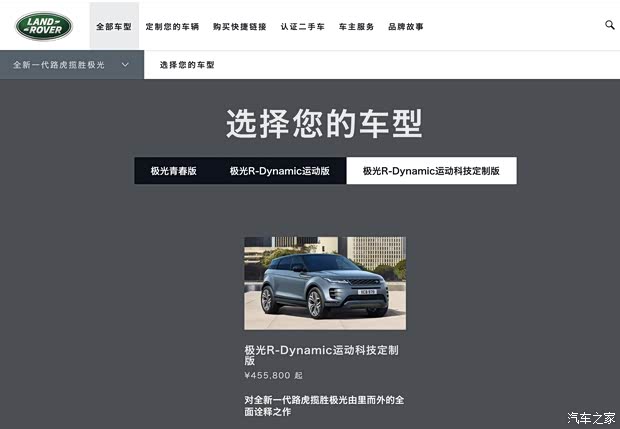
Task: Click the 极光R-Dynamic运动科技定制版 title below the image
Action: pyautogui.click(x=321, y=355)
